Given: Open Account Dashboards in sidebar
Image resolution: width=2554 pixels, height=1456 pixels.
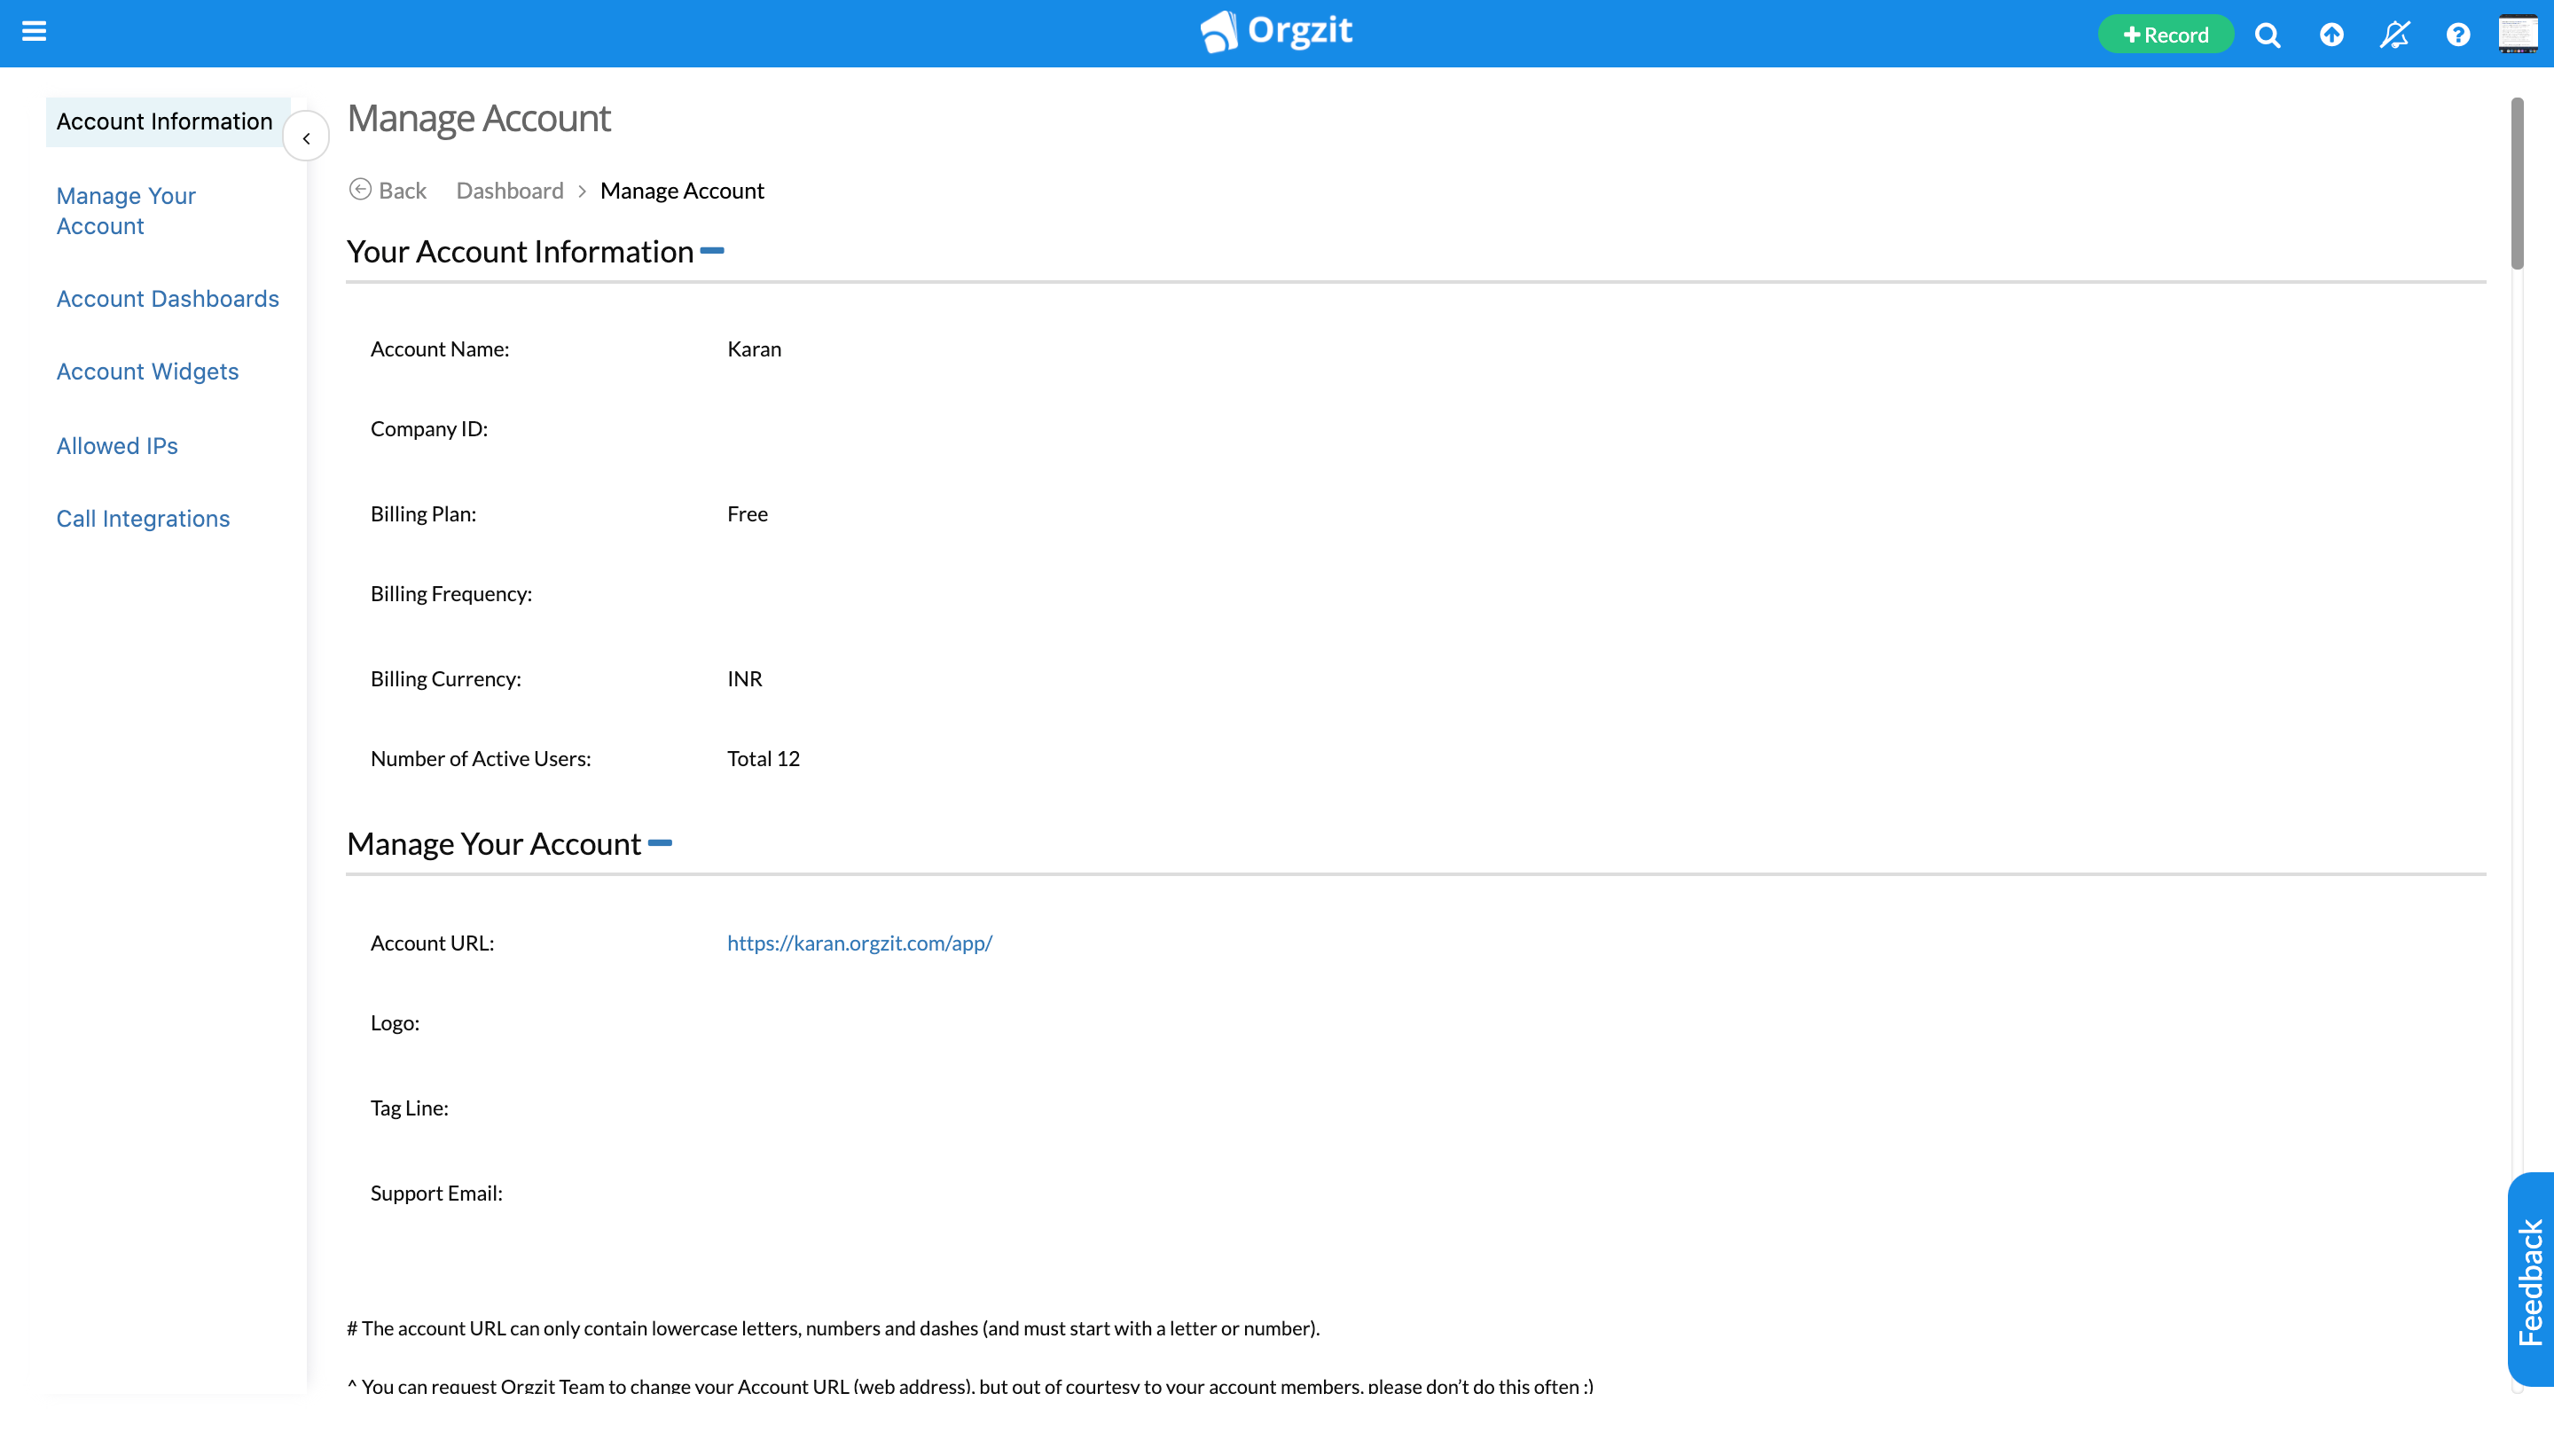Looking at the screenshot, I should pyautogui.click(x=167, y=299).
